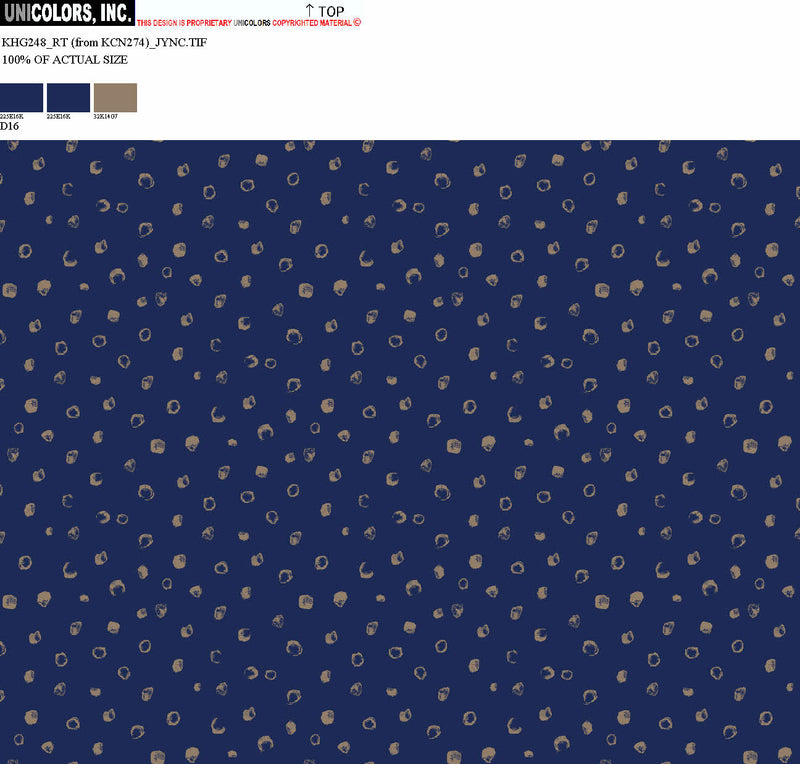Click the JYNC.TIF filename ending
The height and width of the screenshot is (764, 800).
[x=182, y=43]
